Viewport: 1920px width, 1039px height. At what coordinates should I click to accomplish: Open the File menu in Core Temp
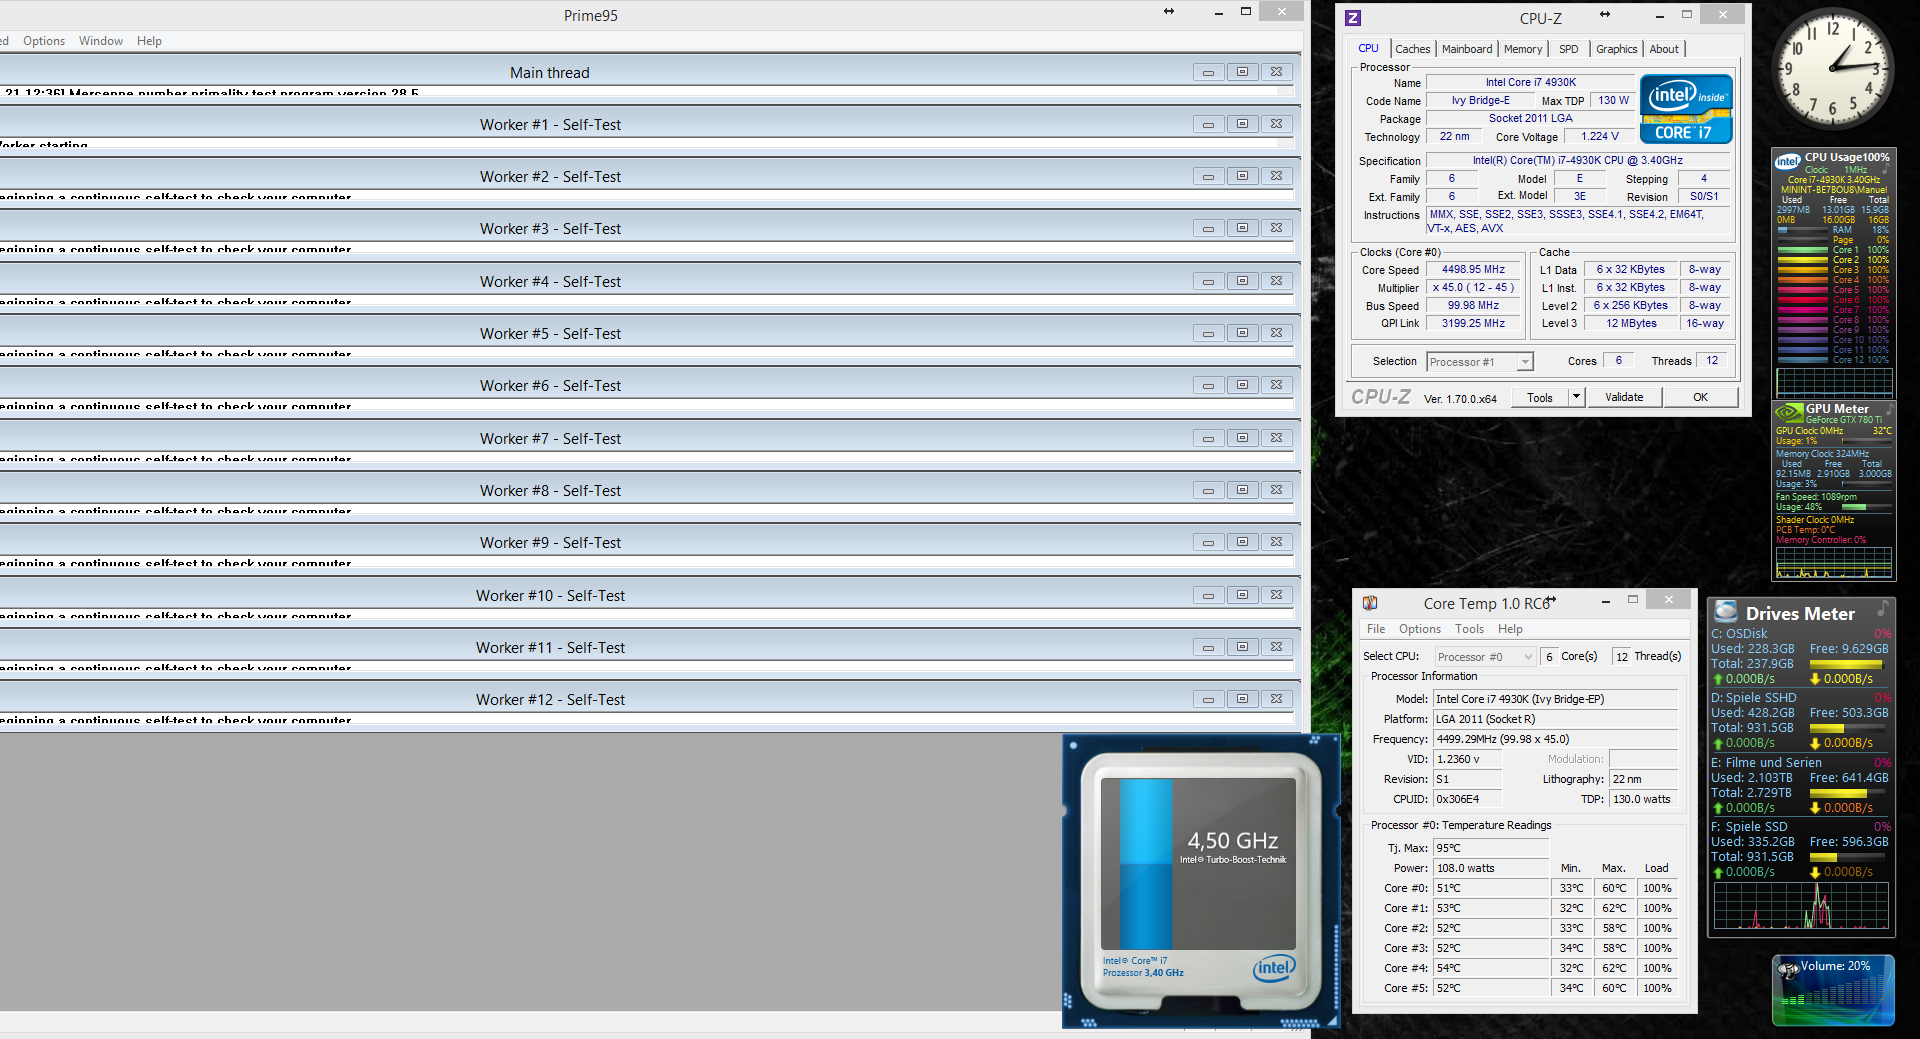pos(1376,629)
